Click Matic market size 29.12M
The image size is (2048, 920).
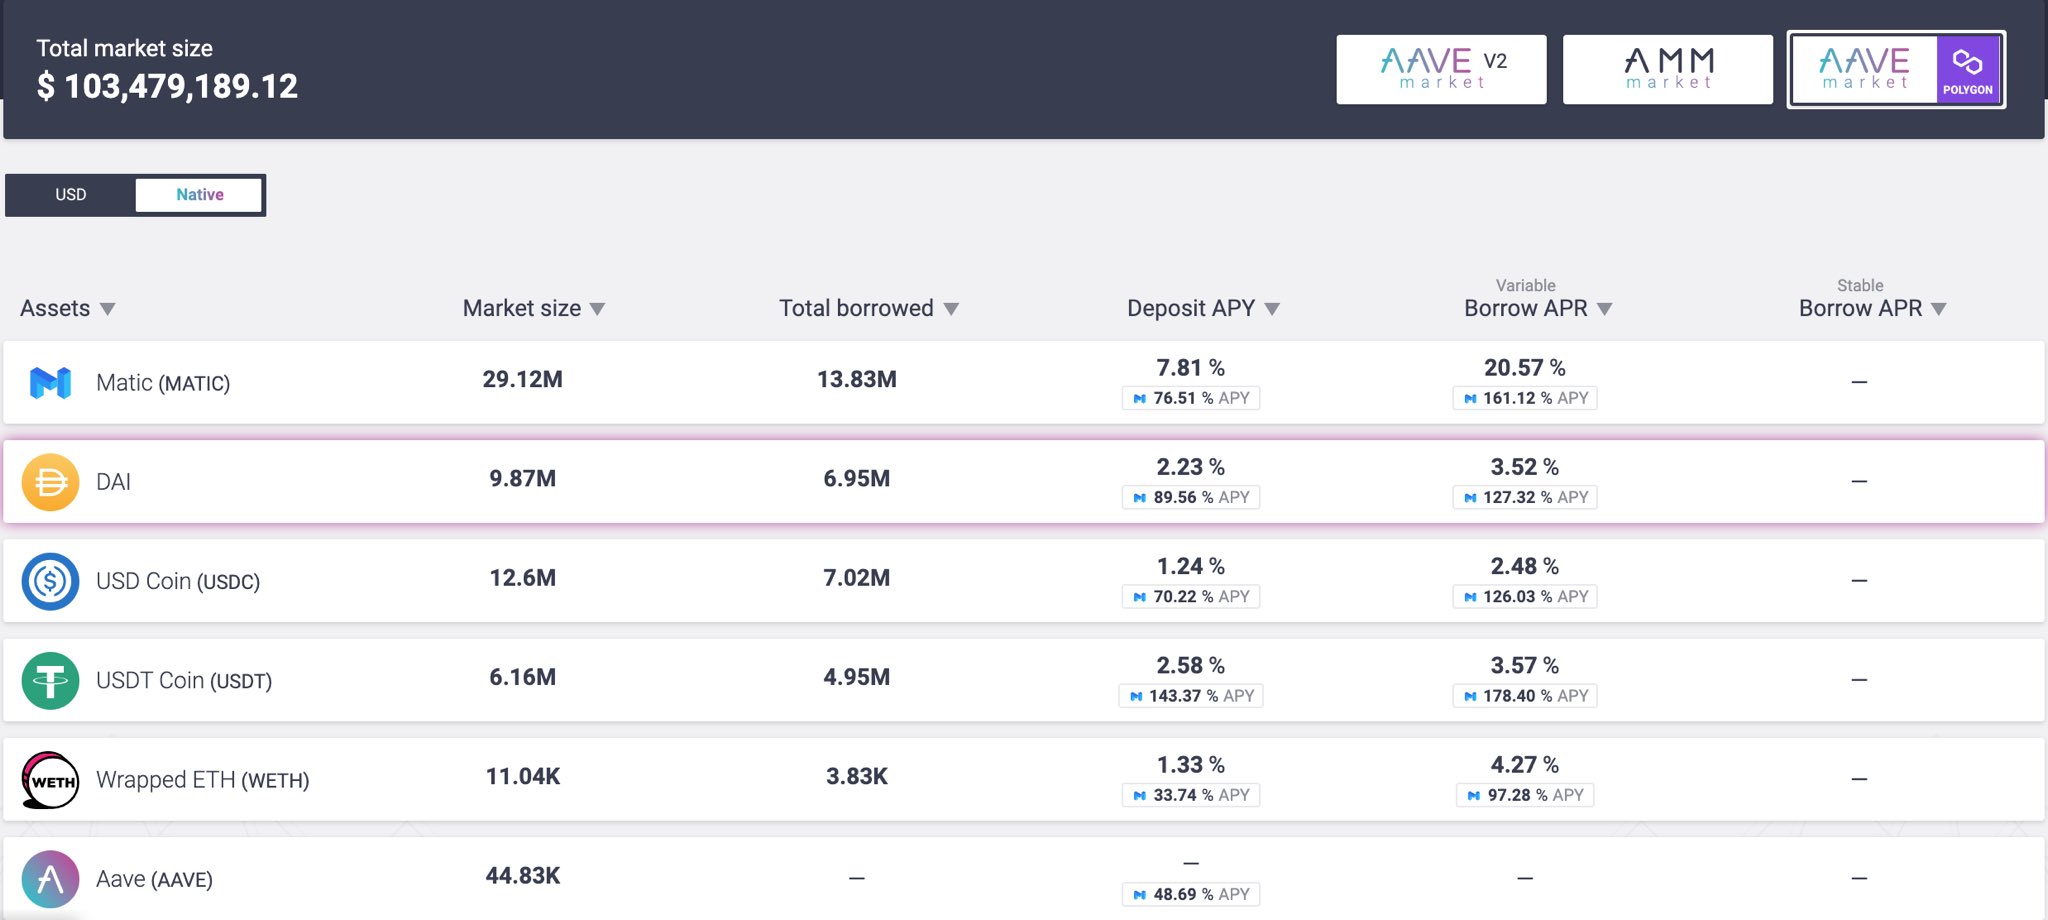click(522, 379)
